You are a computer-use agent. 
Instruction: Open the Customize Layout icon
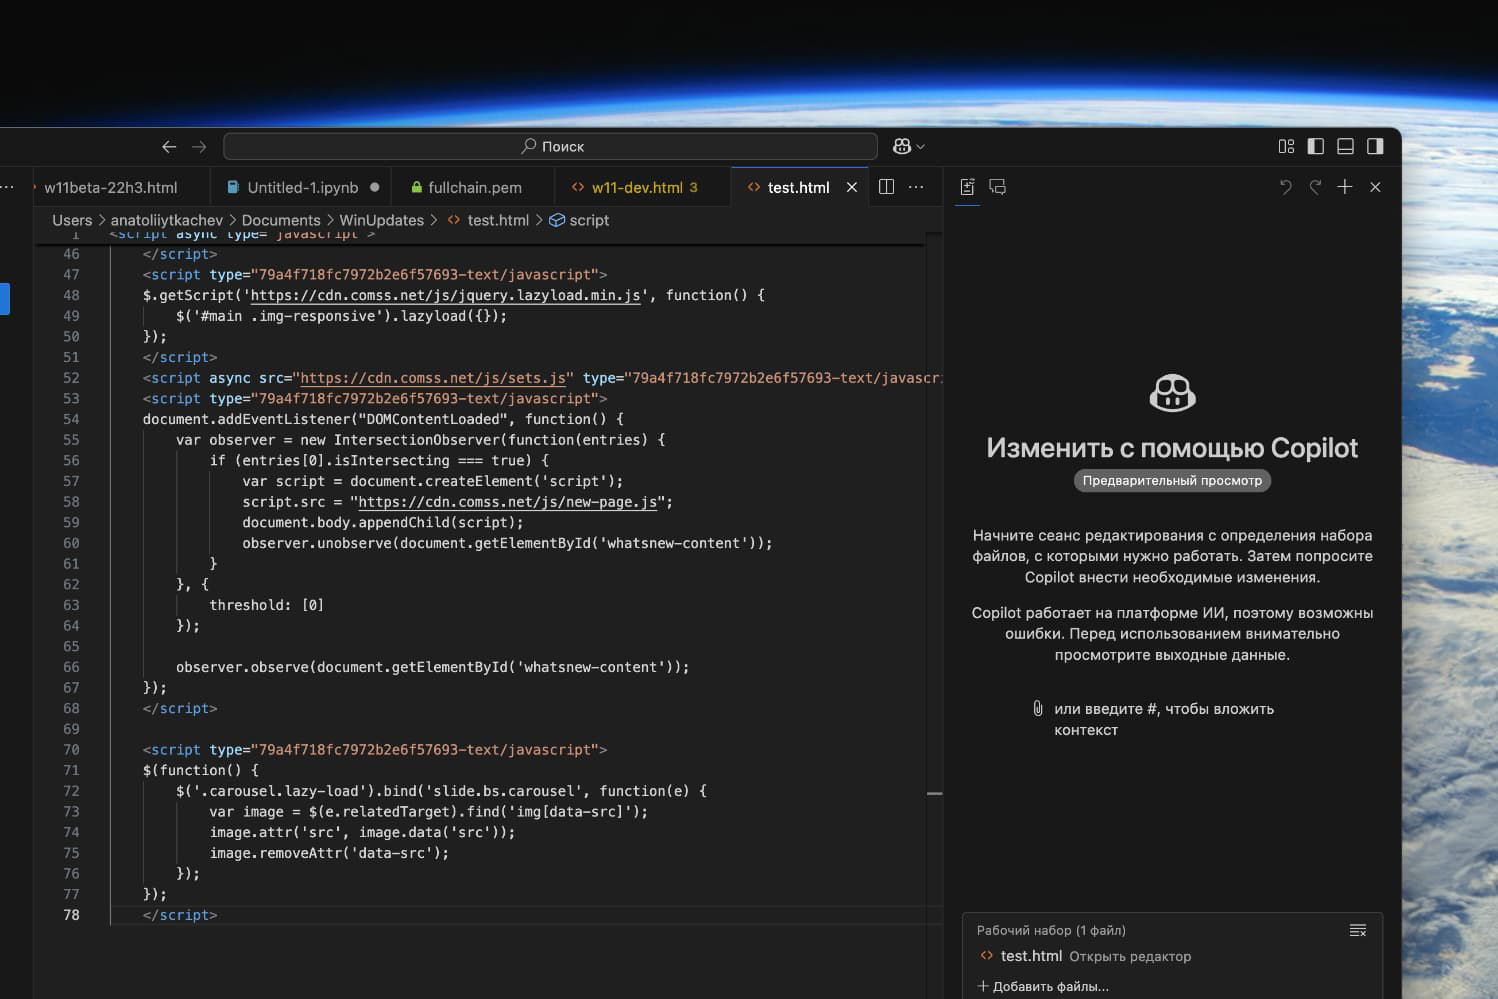tap(1286, 146)
